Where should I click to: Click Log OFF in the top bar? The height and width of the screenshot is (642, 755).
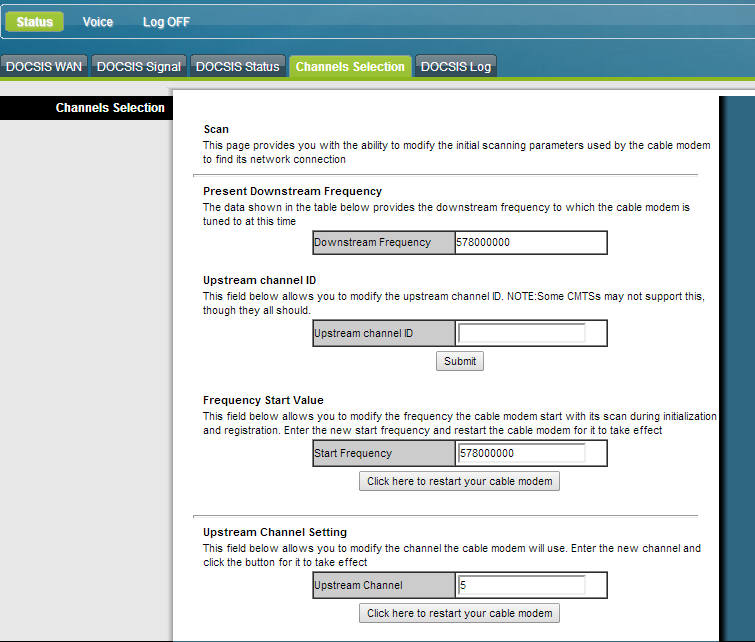click(166, 22)
